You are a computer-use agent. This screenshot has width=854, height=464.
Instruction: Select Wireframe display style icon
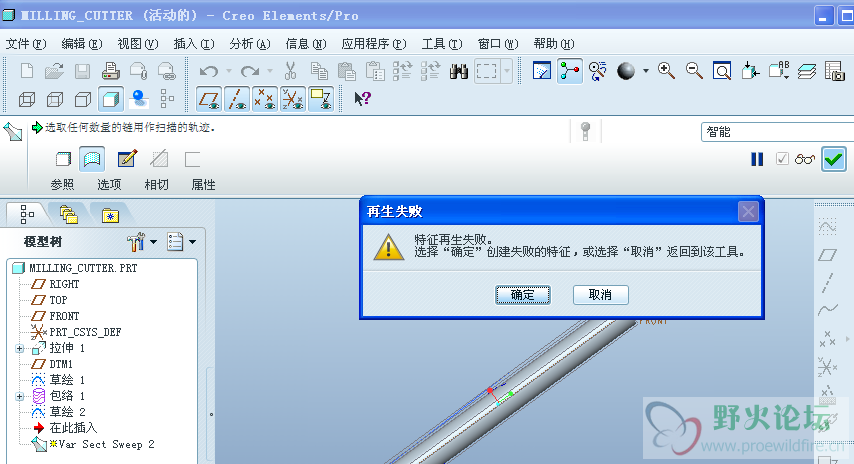[x=27, y=99]
